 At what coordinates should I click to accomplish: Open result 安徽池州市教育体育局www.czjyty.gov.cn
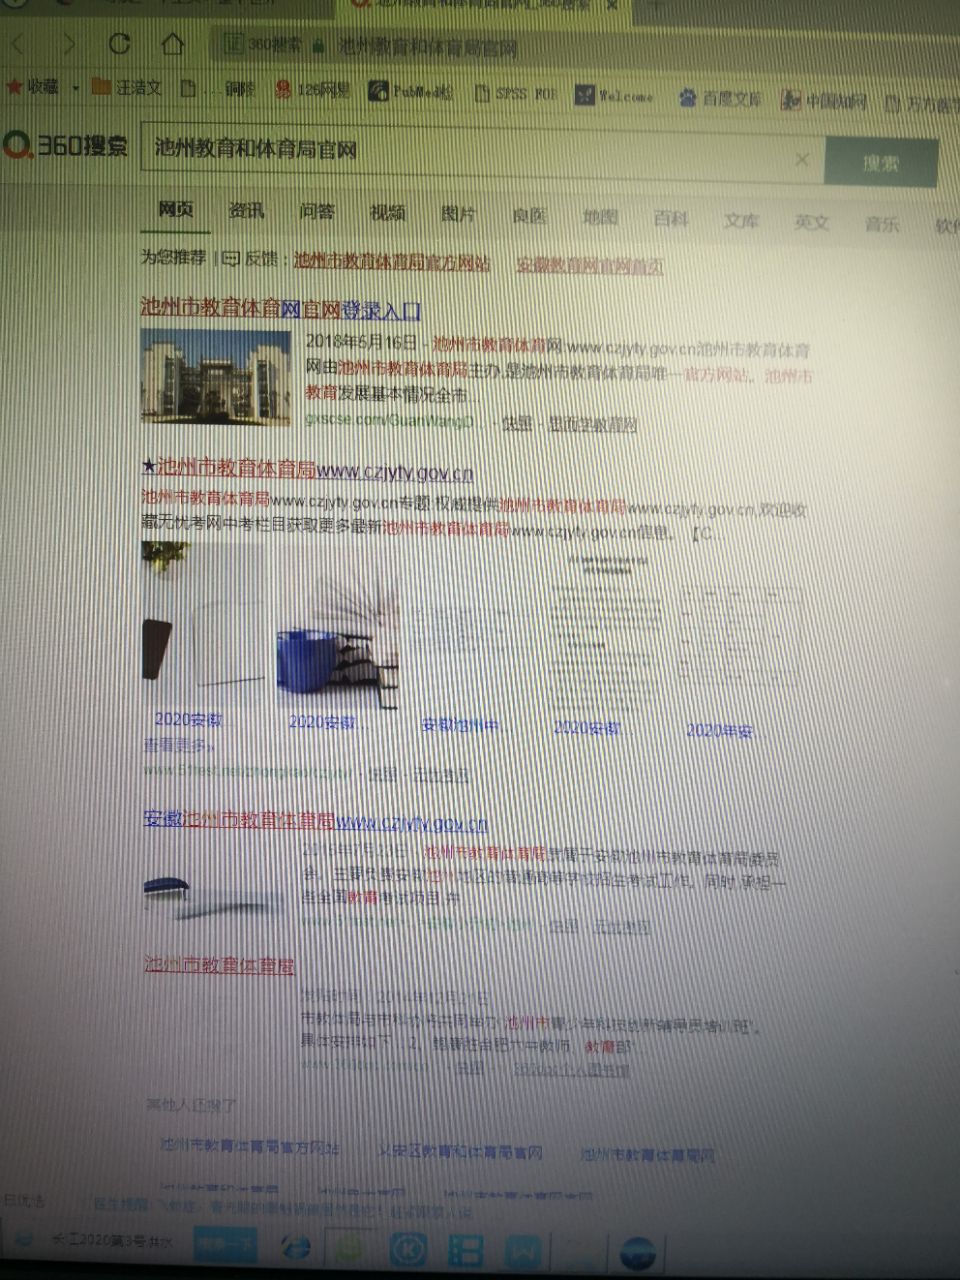[x=316, y=822]
